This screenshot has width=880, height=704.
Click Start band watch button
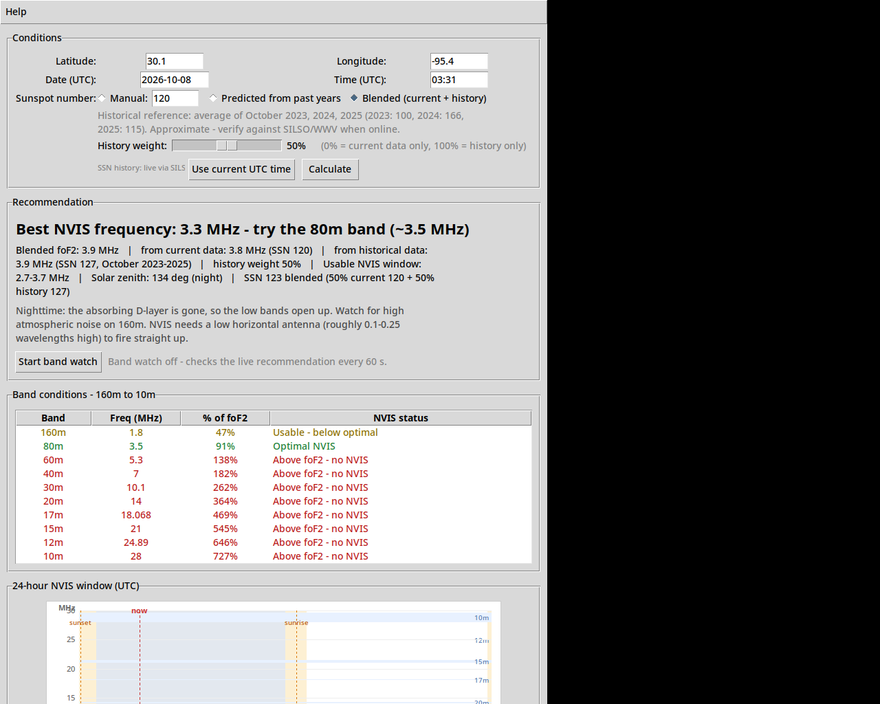point(58,362)
